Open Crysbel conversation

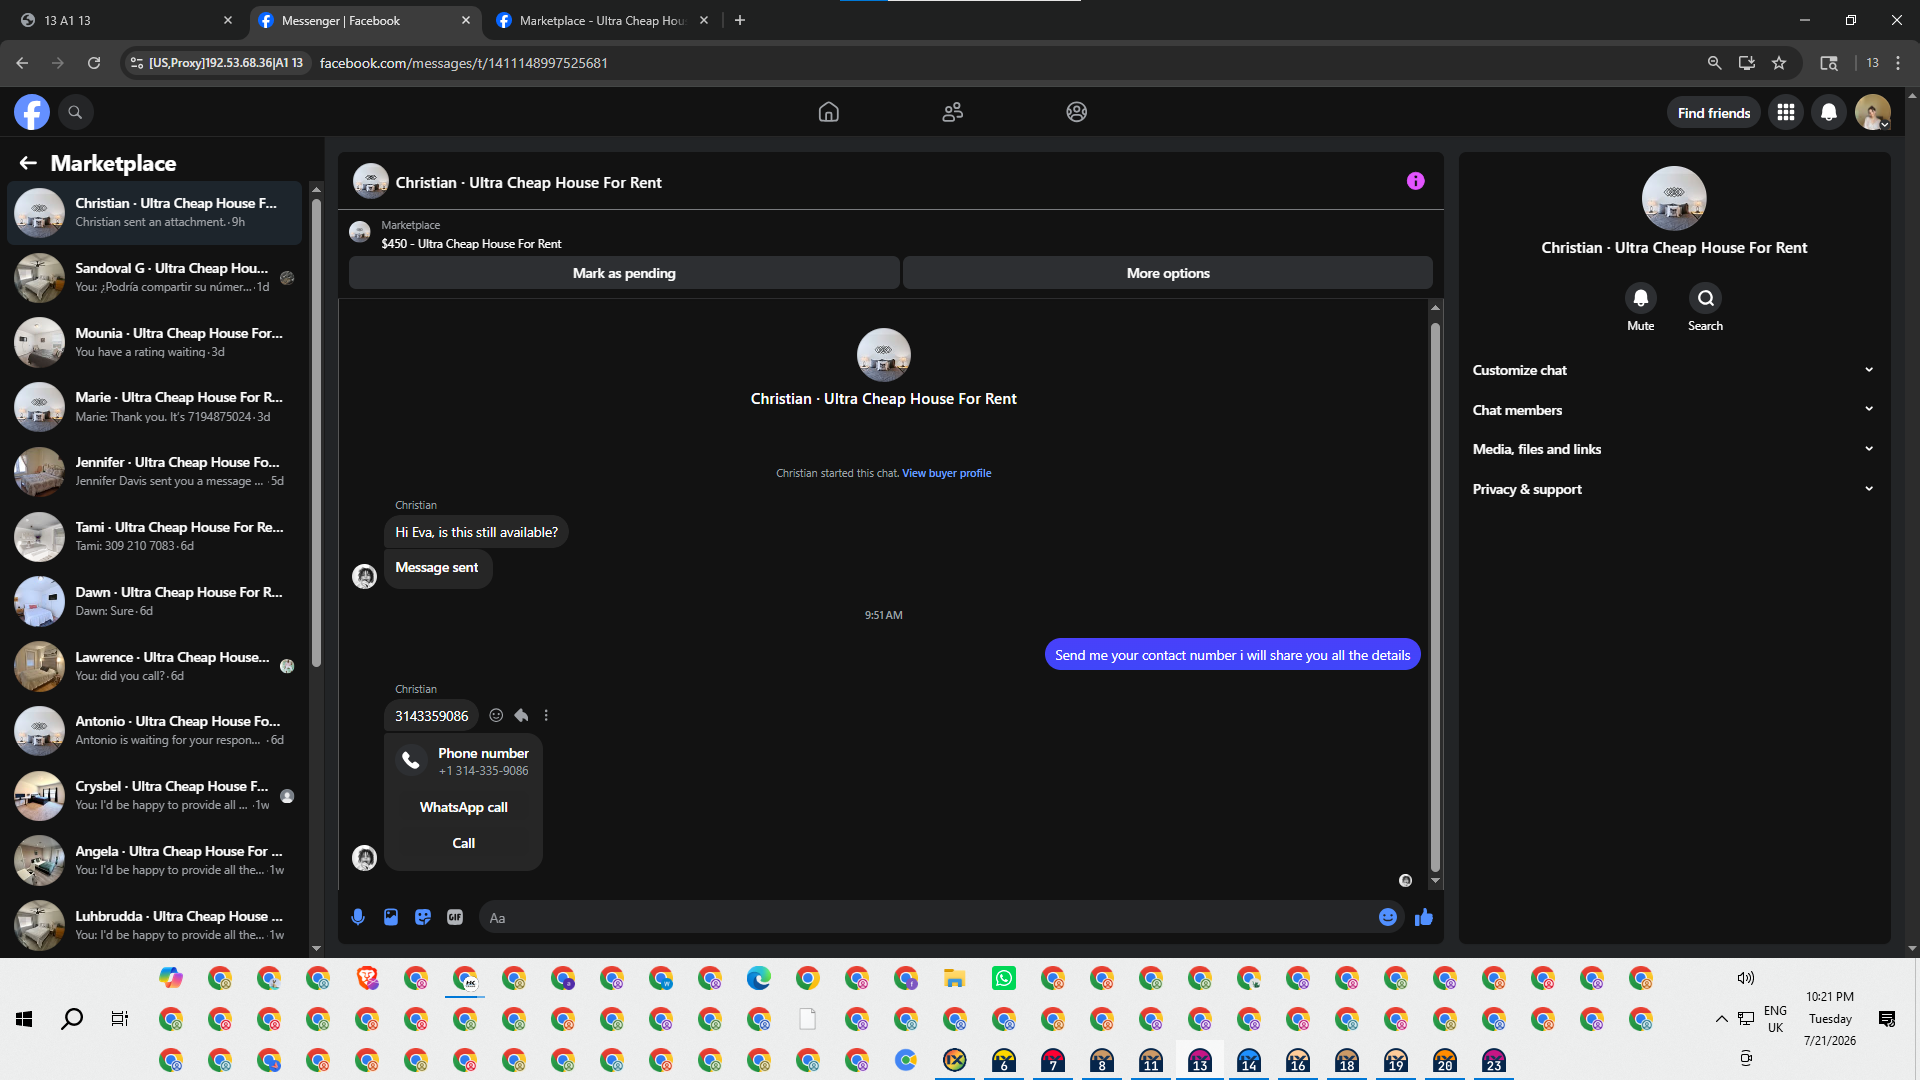point(155,795)
